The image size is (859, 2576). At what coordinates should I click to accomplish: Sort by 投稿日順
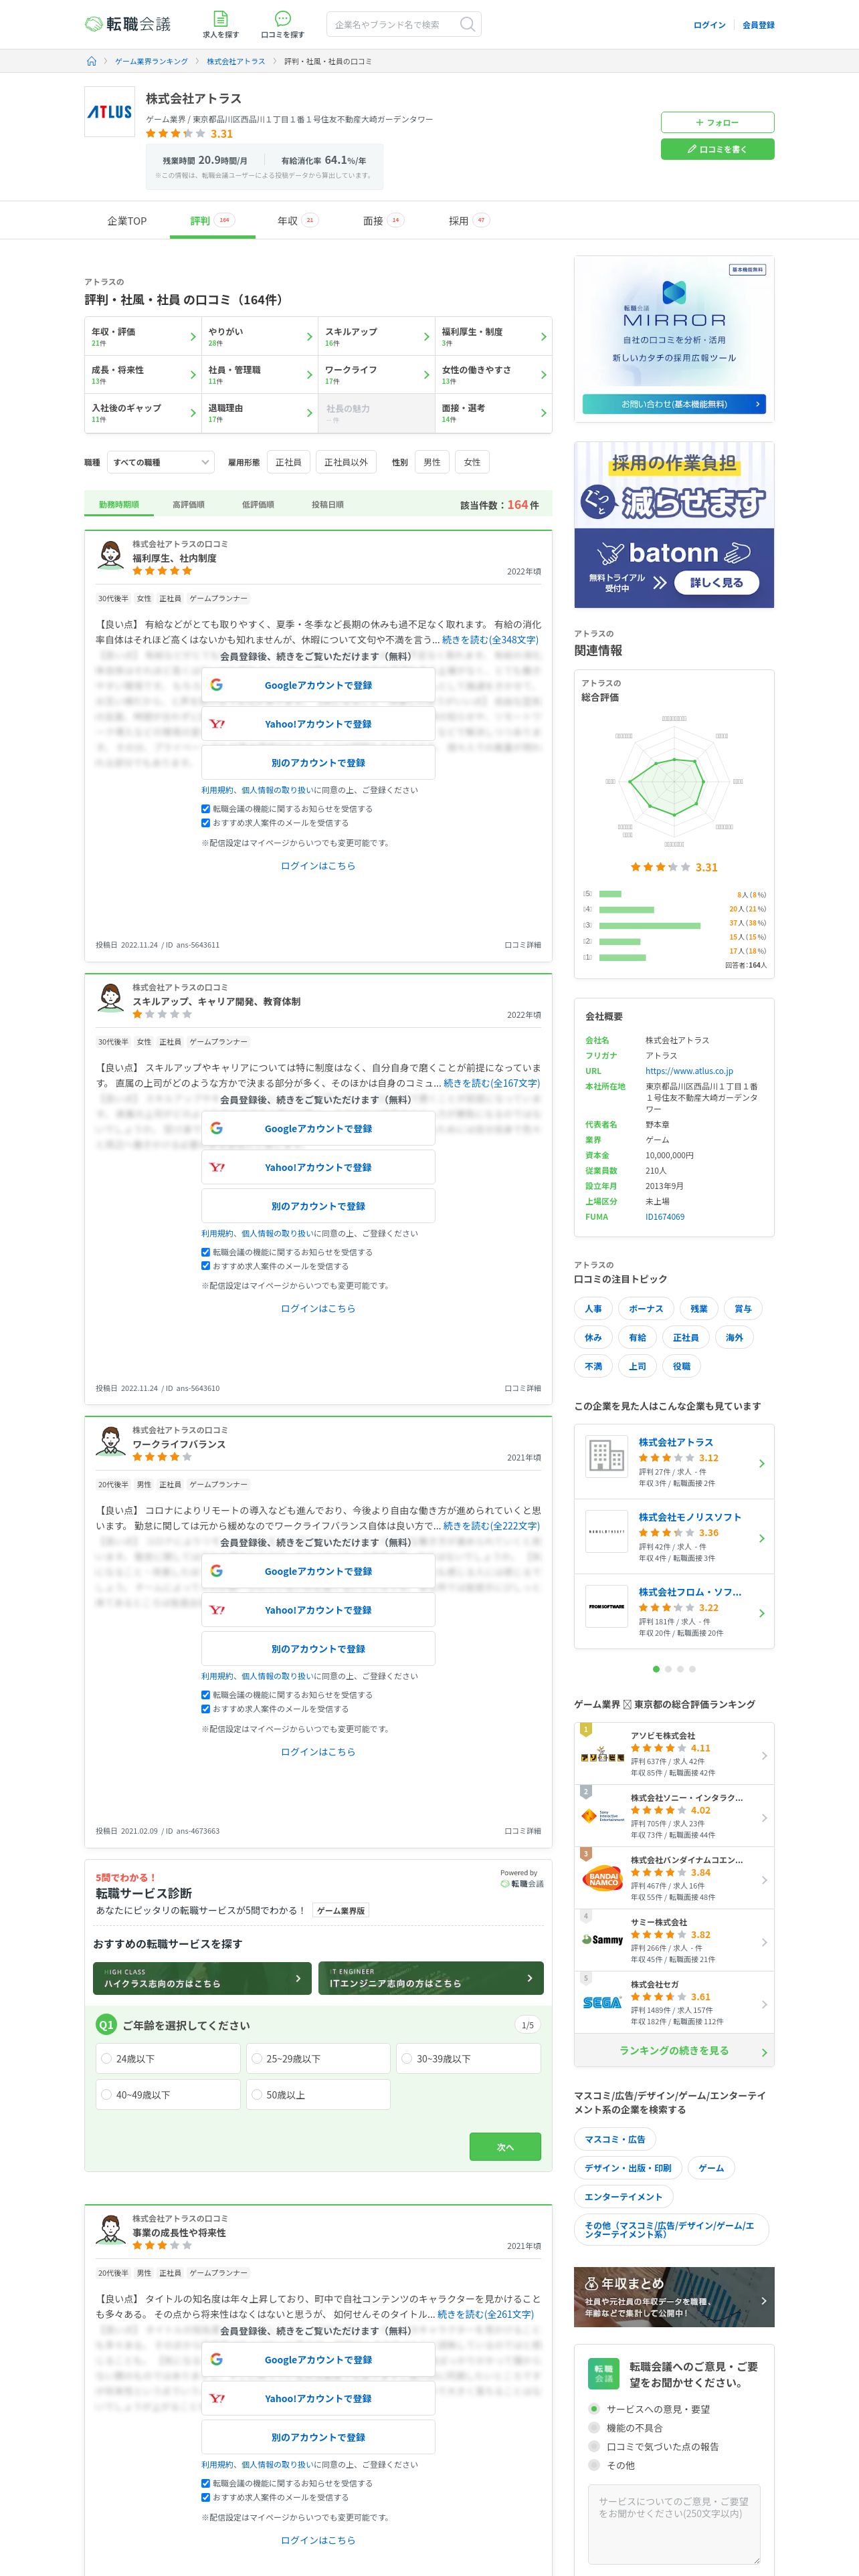[x=327, y=505]
